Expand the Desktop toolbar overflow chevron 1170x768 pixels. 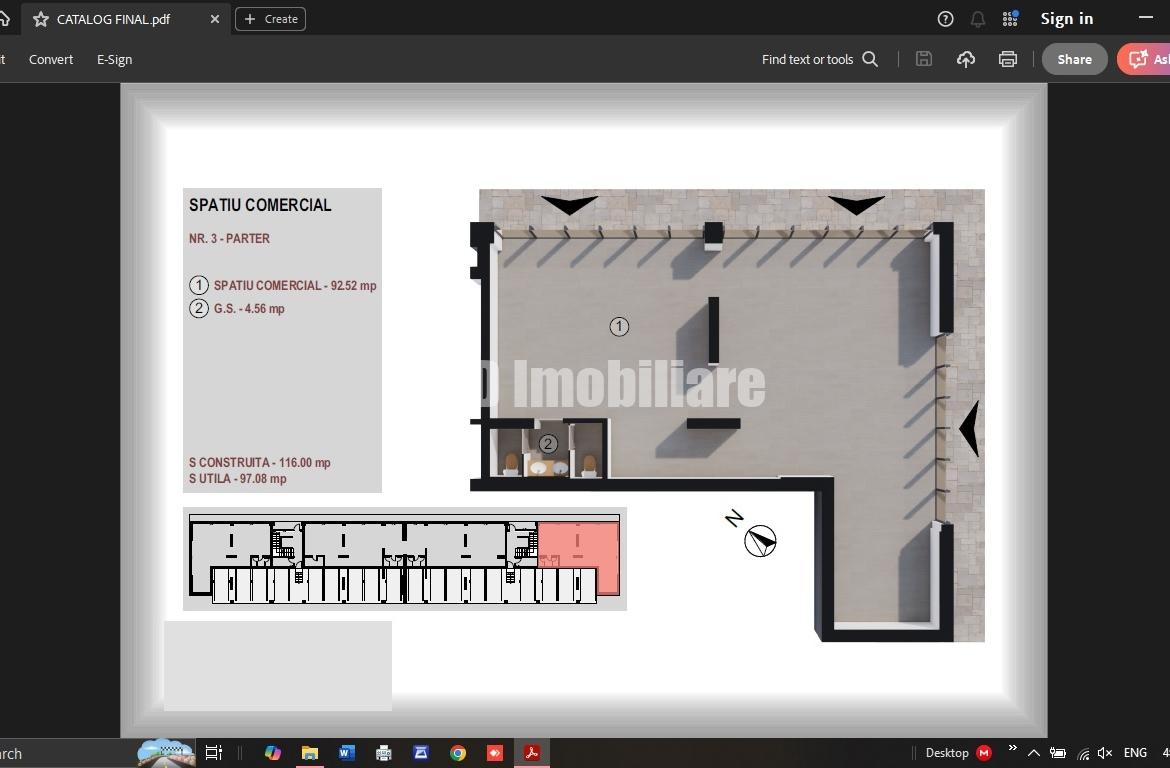click(1012, 748)
